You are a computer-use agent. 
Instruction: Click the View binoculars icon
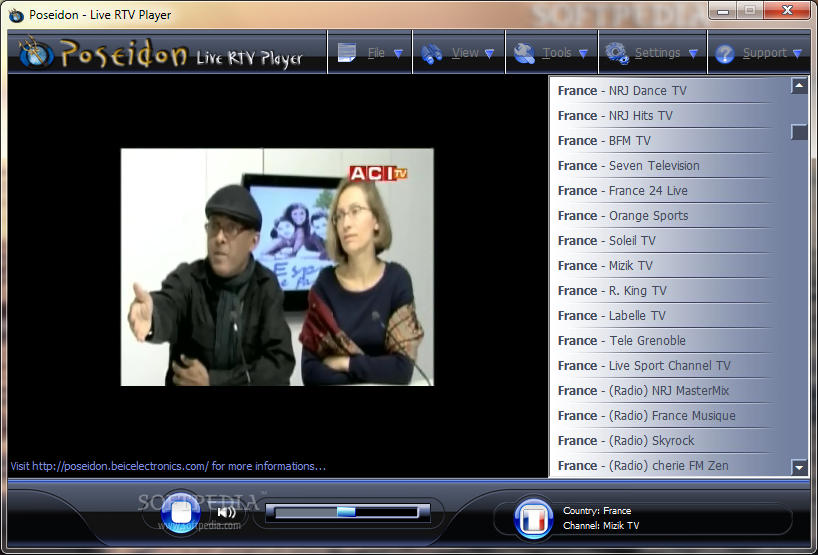(432, 53)
